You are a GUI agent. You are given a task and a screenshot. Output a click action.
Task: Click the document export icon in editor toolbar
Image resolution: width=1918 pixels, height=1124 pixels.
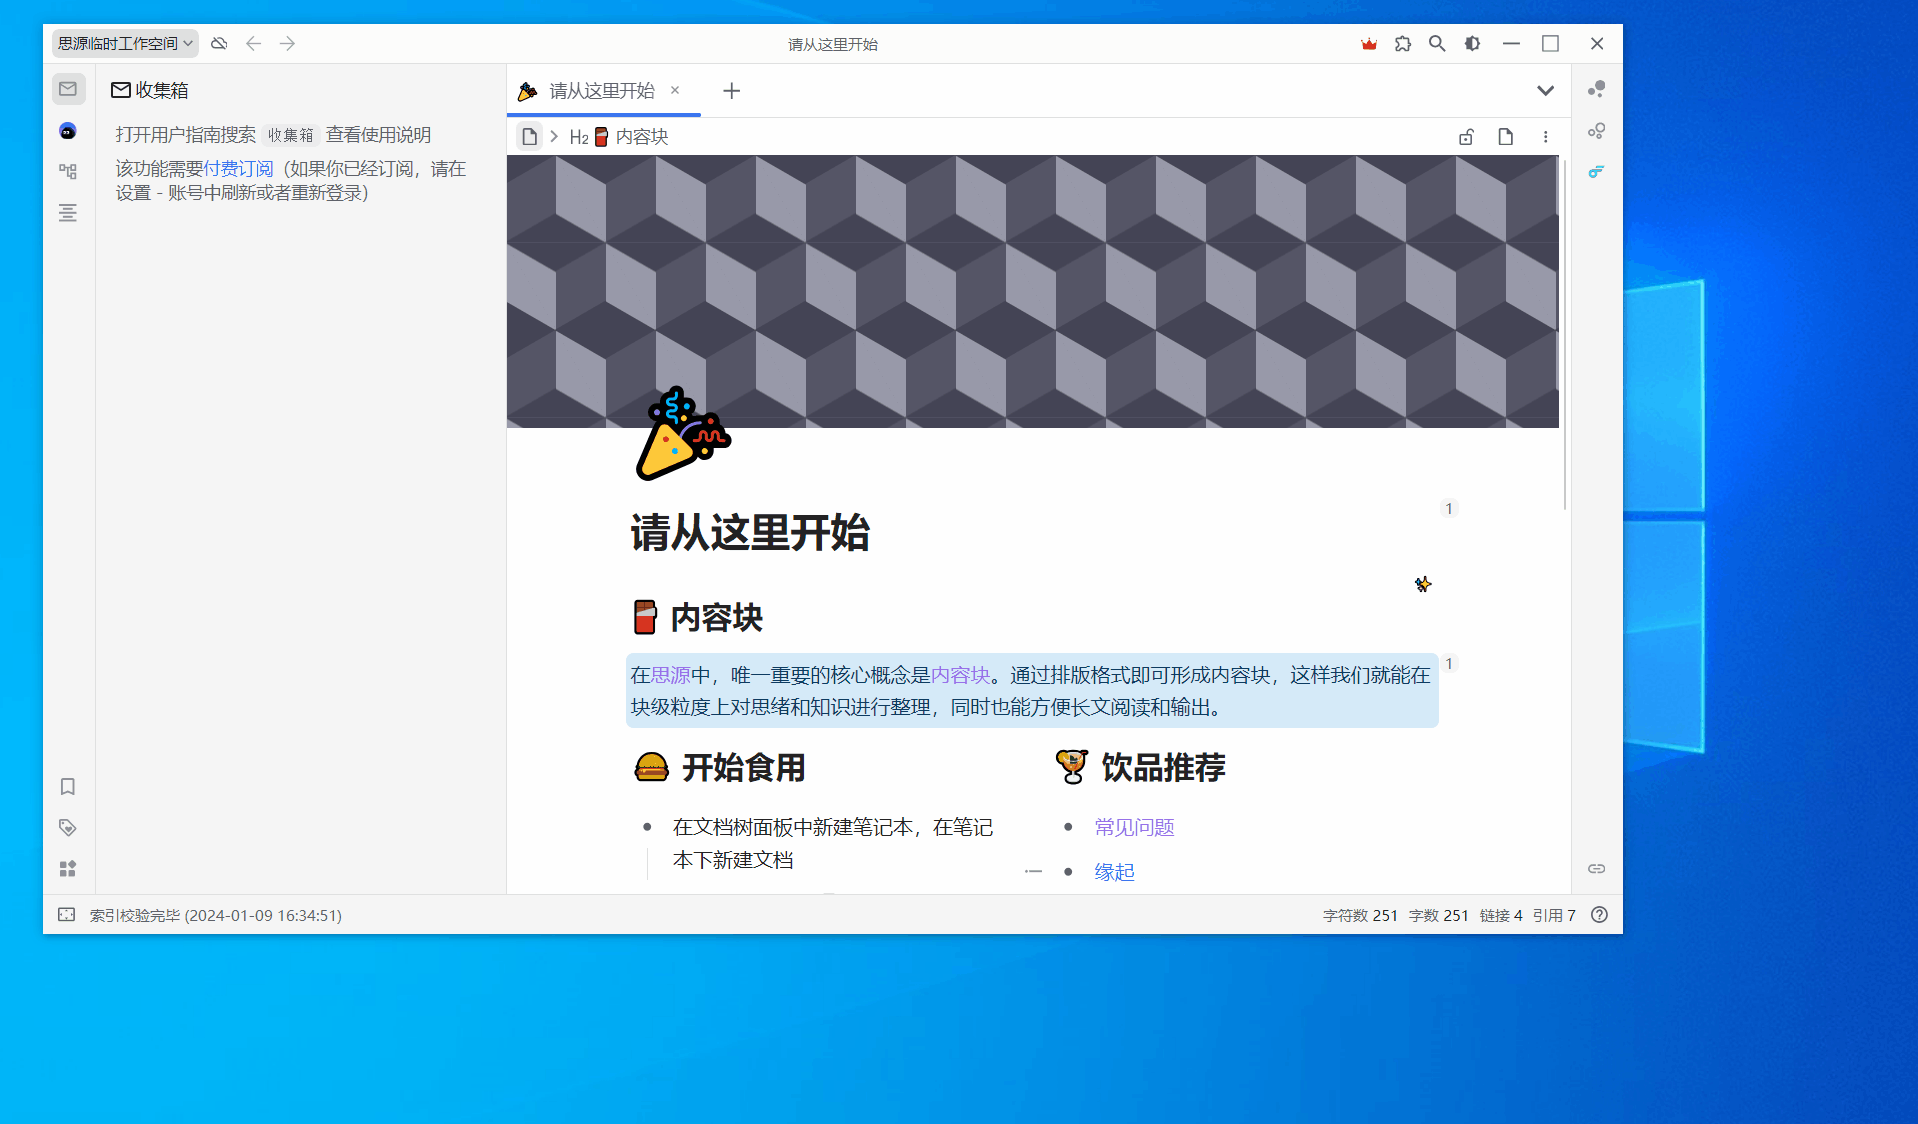[x=1506, y=136]
